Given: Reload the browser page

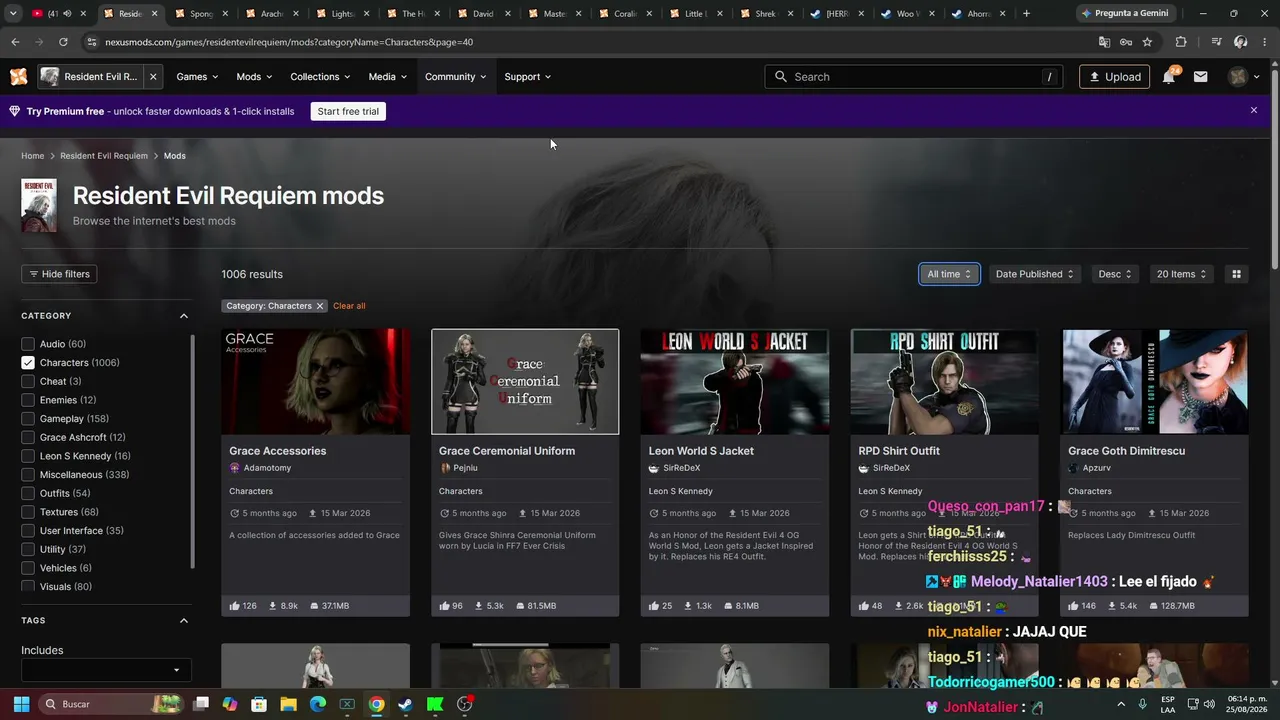Looking at the screenshot, I should 63,42.
